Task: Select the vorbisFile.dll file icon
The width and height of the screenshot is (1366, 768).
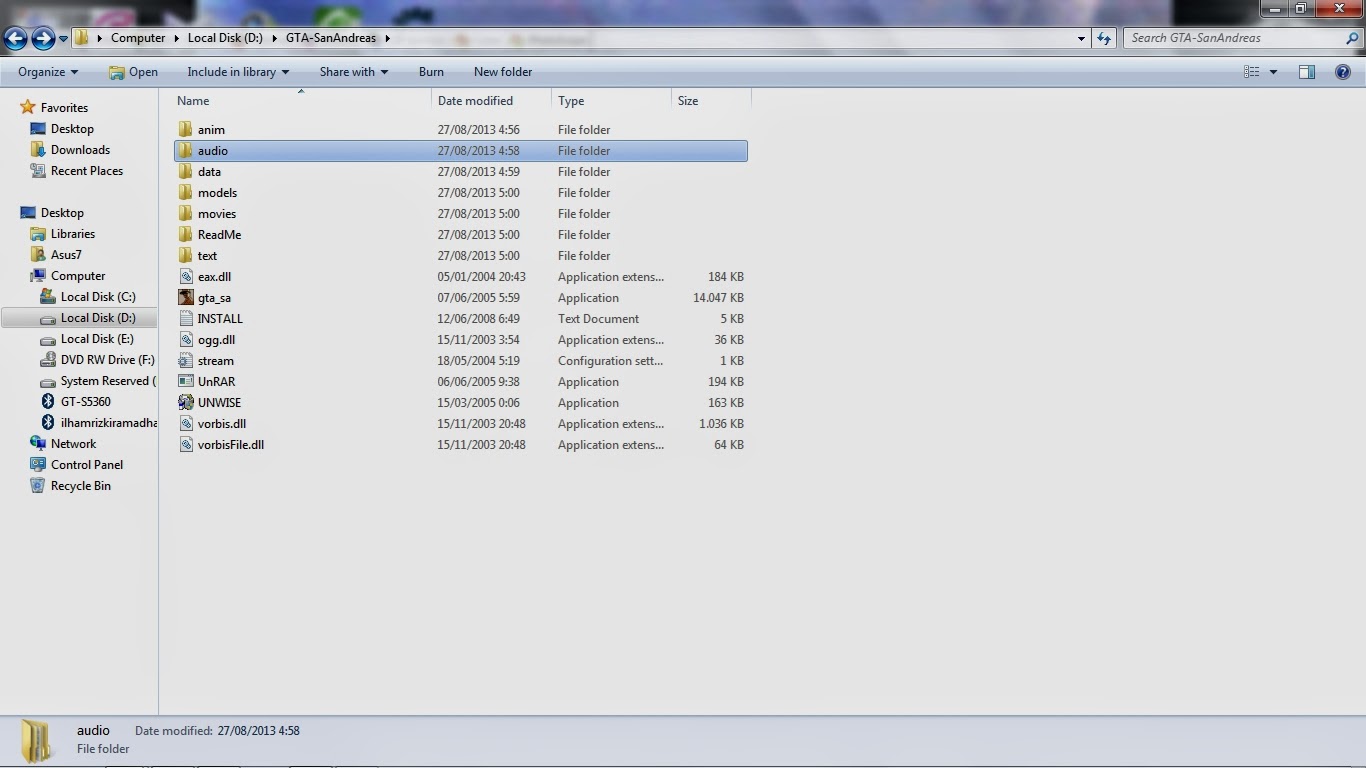Action: [186, 445]
